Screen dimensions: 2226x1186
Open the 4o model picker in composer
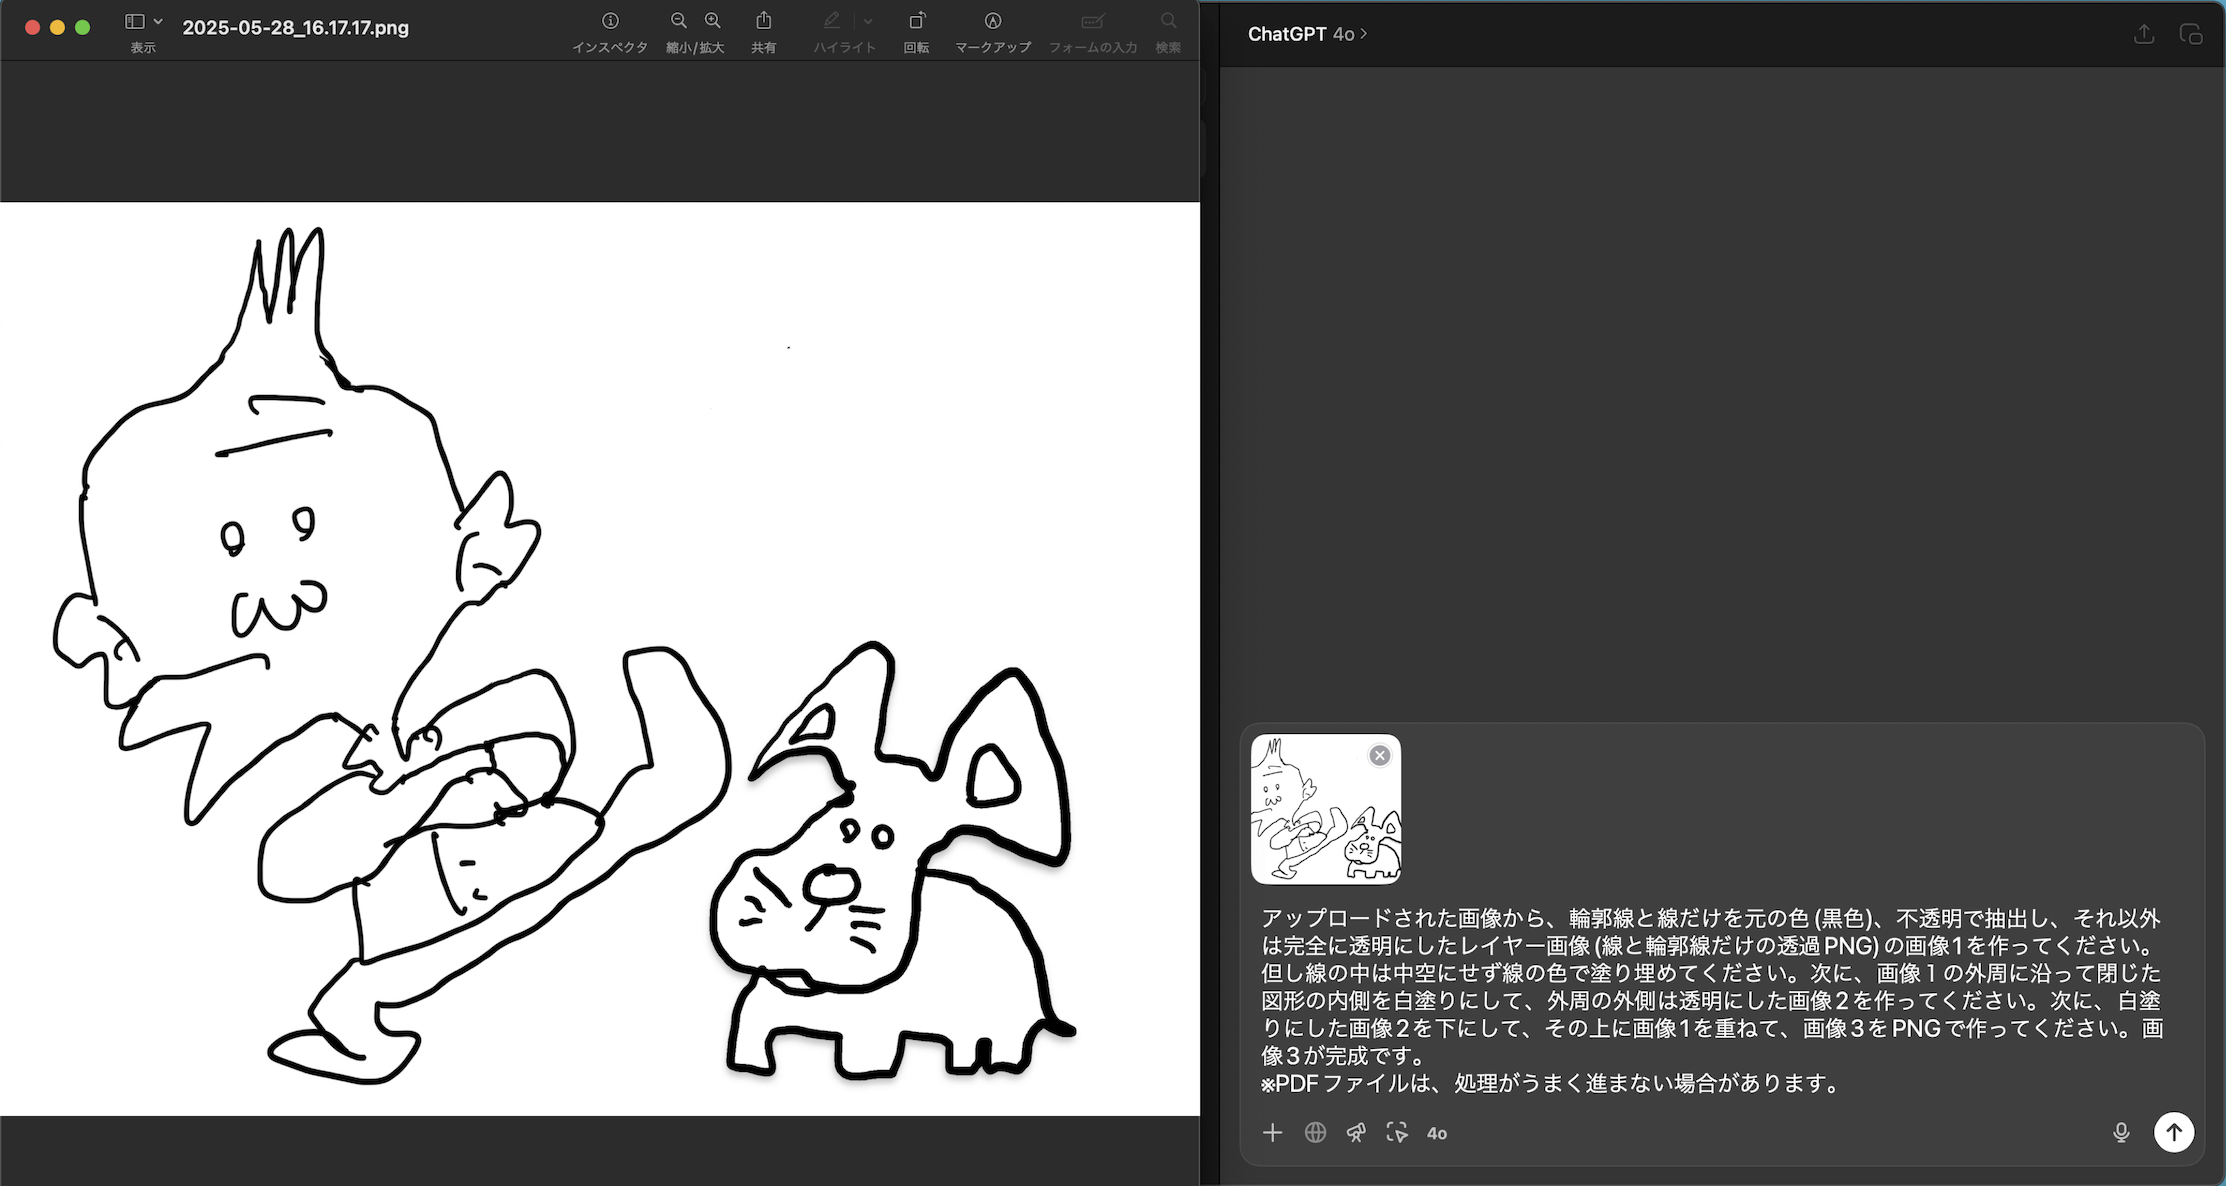1437,1133
